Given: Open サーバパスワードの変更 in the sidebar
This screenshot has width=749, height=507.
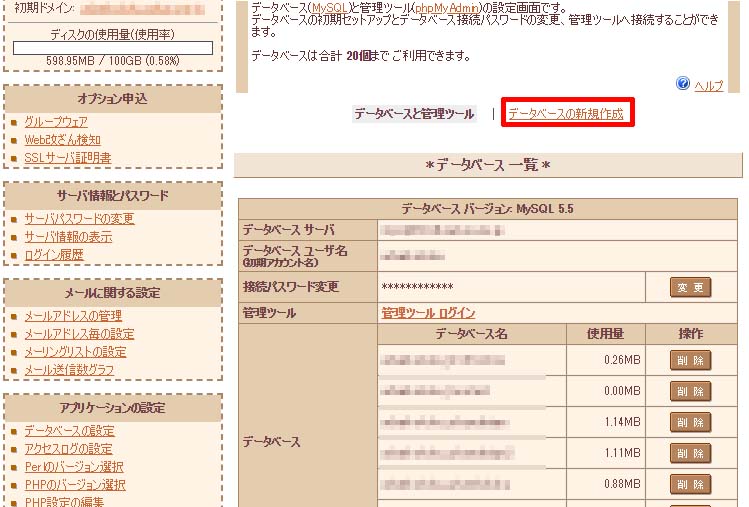Looking at the screenshot, I should pos(79,219).
